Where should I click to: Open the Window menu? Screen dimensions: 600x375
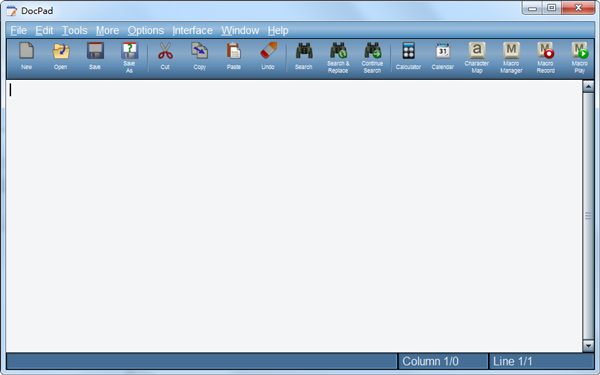click(240, 30)
